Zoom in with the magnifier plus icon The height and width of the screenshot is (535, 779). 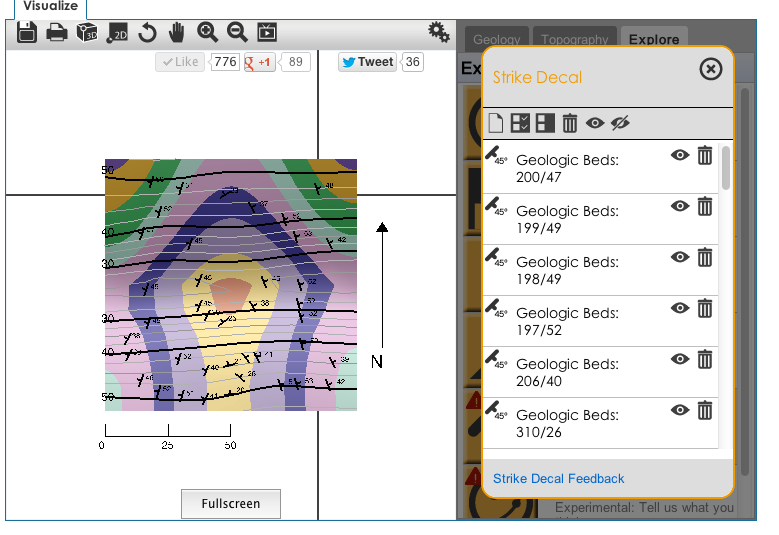[x=207, y=33]
